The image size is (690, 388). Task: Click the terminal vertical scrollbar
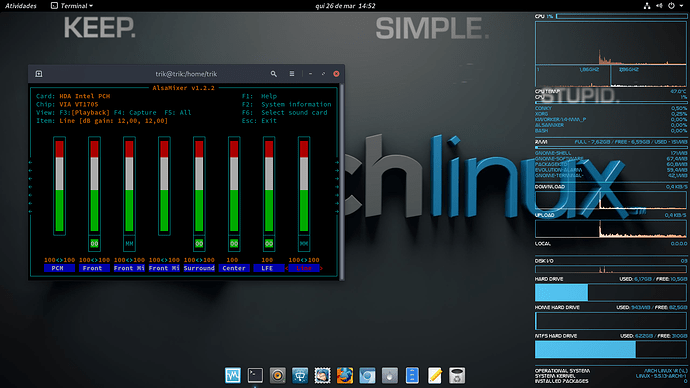click(x=341, y=182)
